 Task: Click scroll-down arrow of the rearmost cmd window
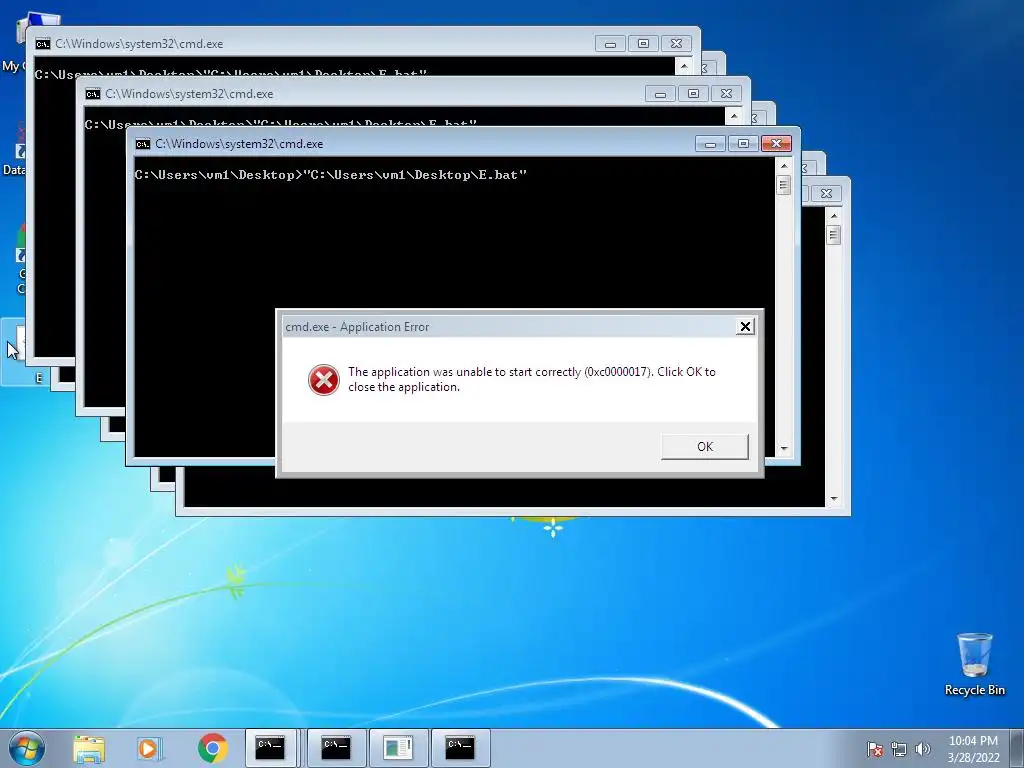(x=834, y=499)
